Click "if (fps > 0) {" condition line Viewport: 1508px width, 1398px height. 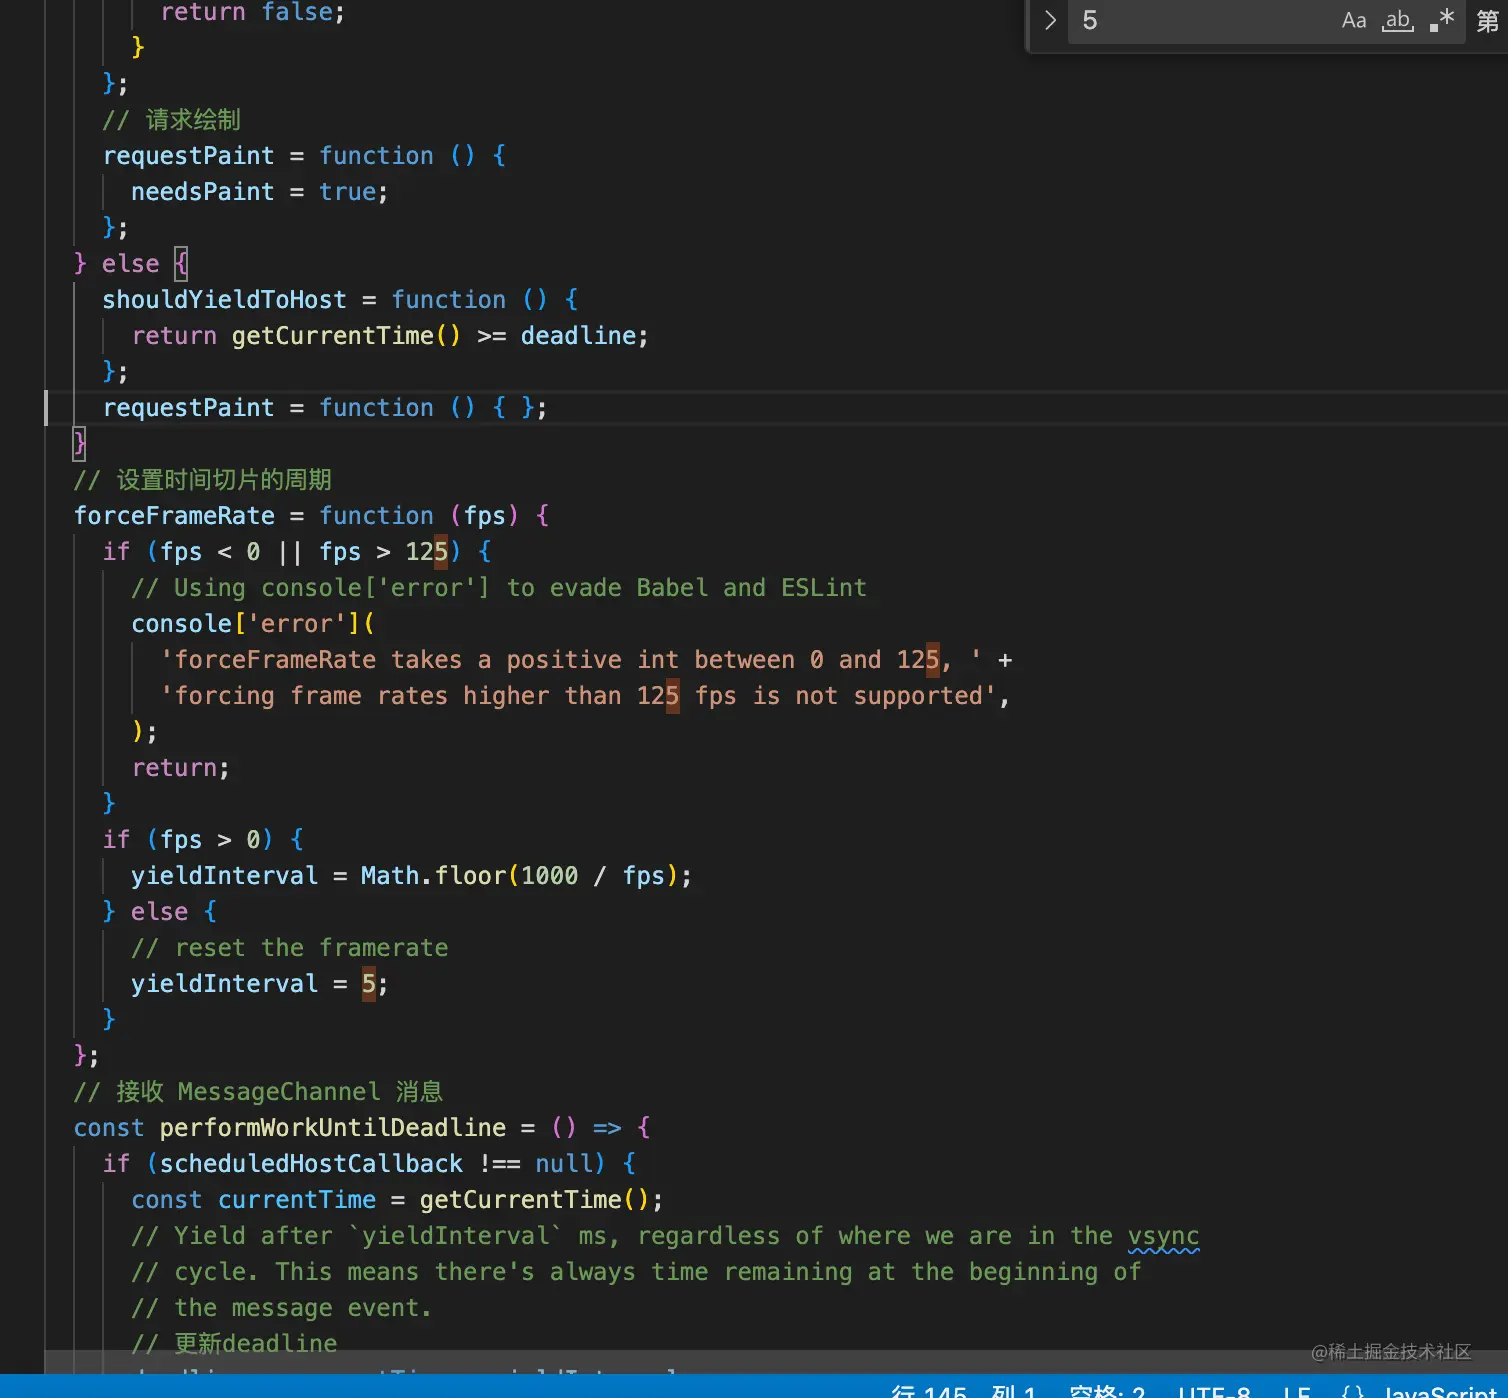[203, 840]
